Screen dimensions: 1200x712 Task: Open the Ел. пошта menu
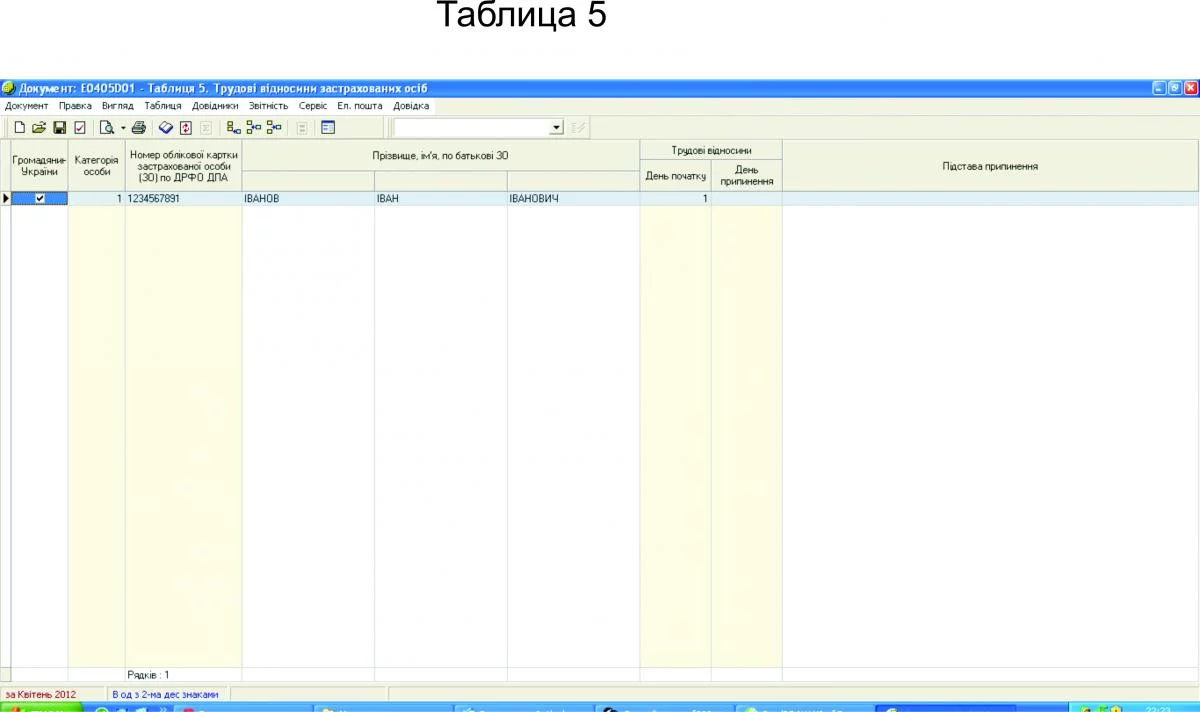[x=360, y=106]
